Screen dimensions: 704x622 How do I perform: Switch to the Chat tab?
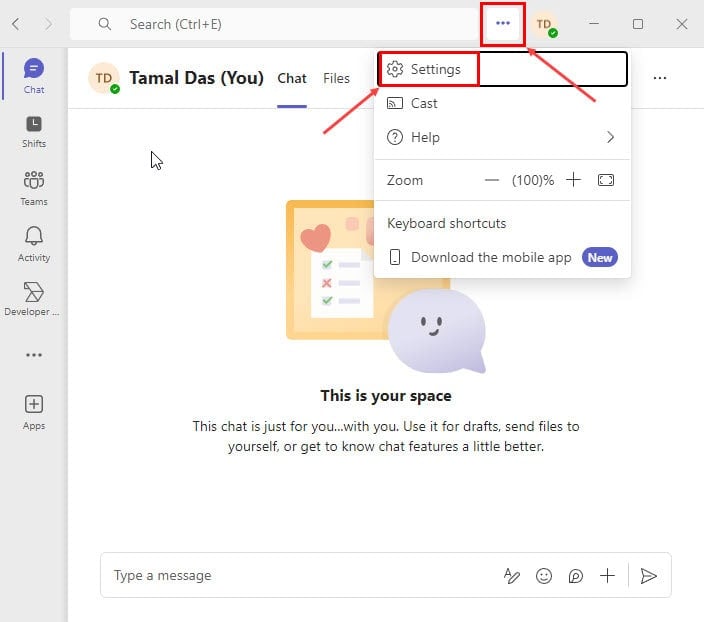coord(292,79)
